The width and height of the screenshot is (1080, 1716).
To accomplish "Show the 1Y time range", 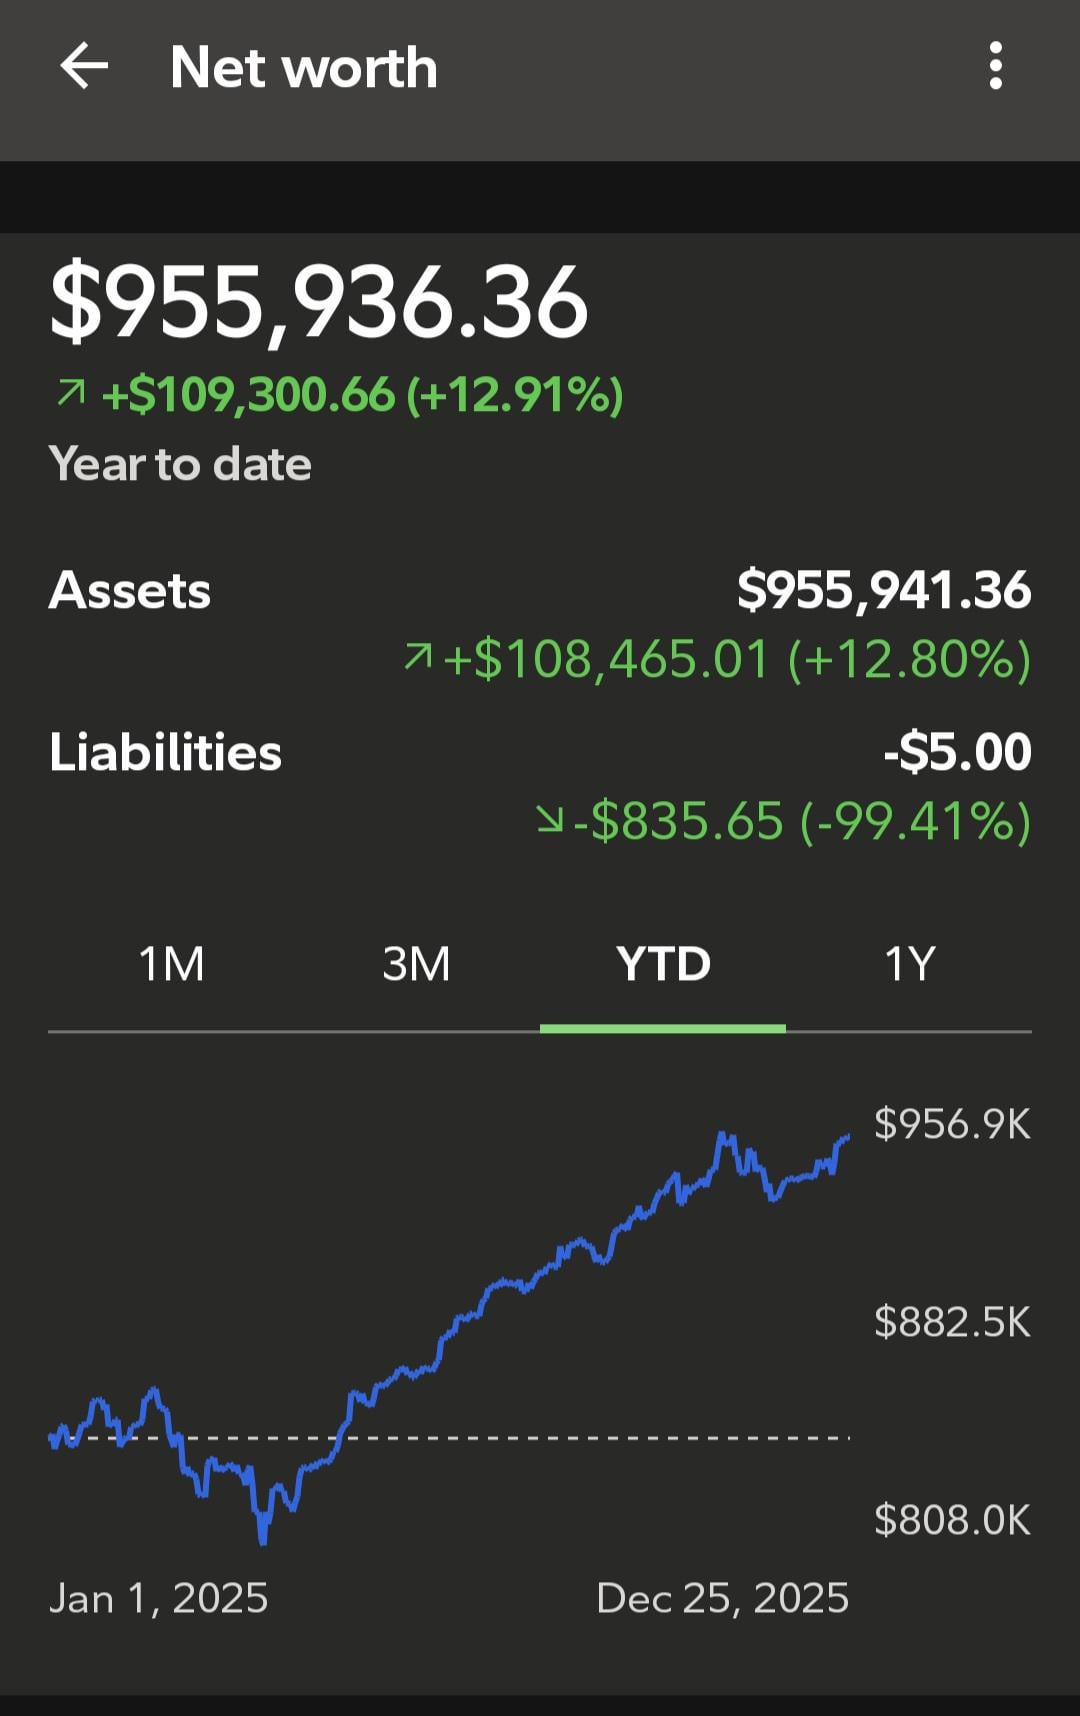I will [909, 965].
